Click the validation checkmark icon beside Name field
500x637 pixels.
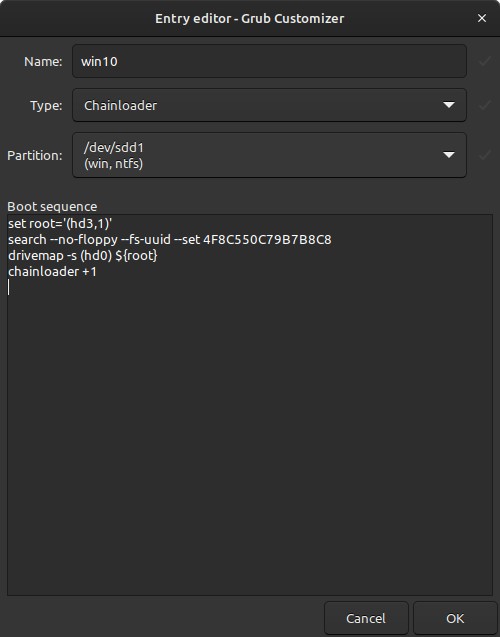click(484, 61)
